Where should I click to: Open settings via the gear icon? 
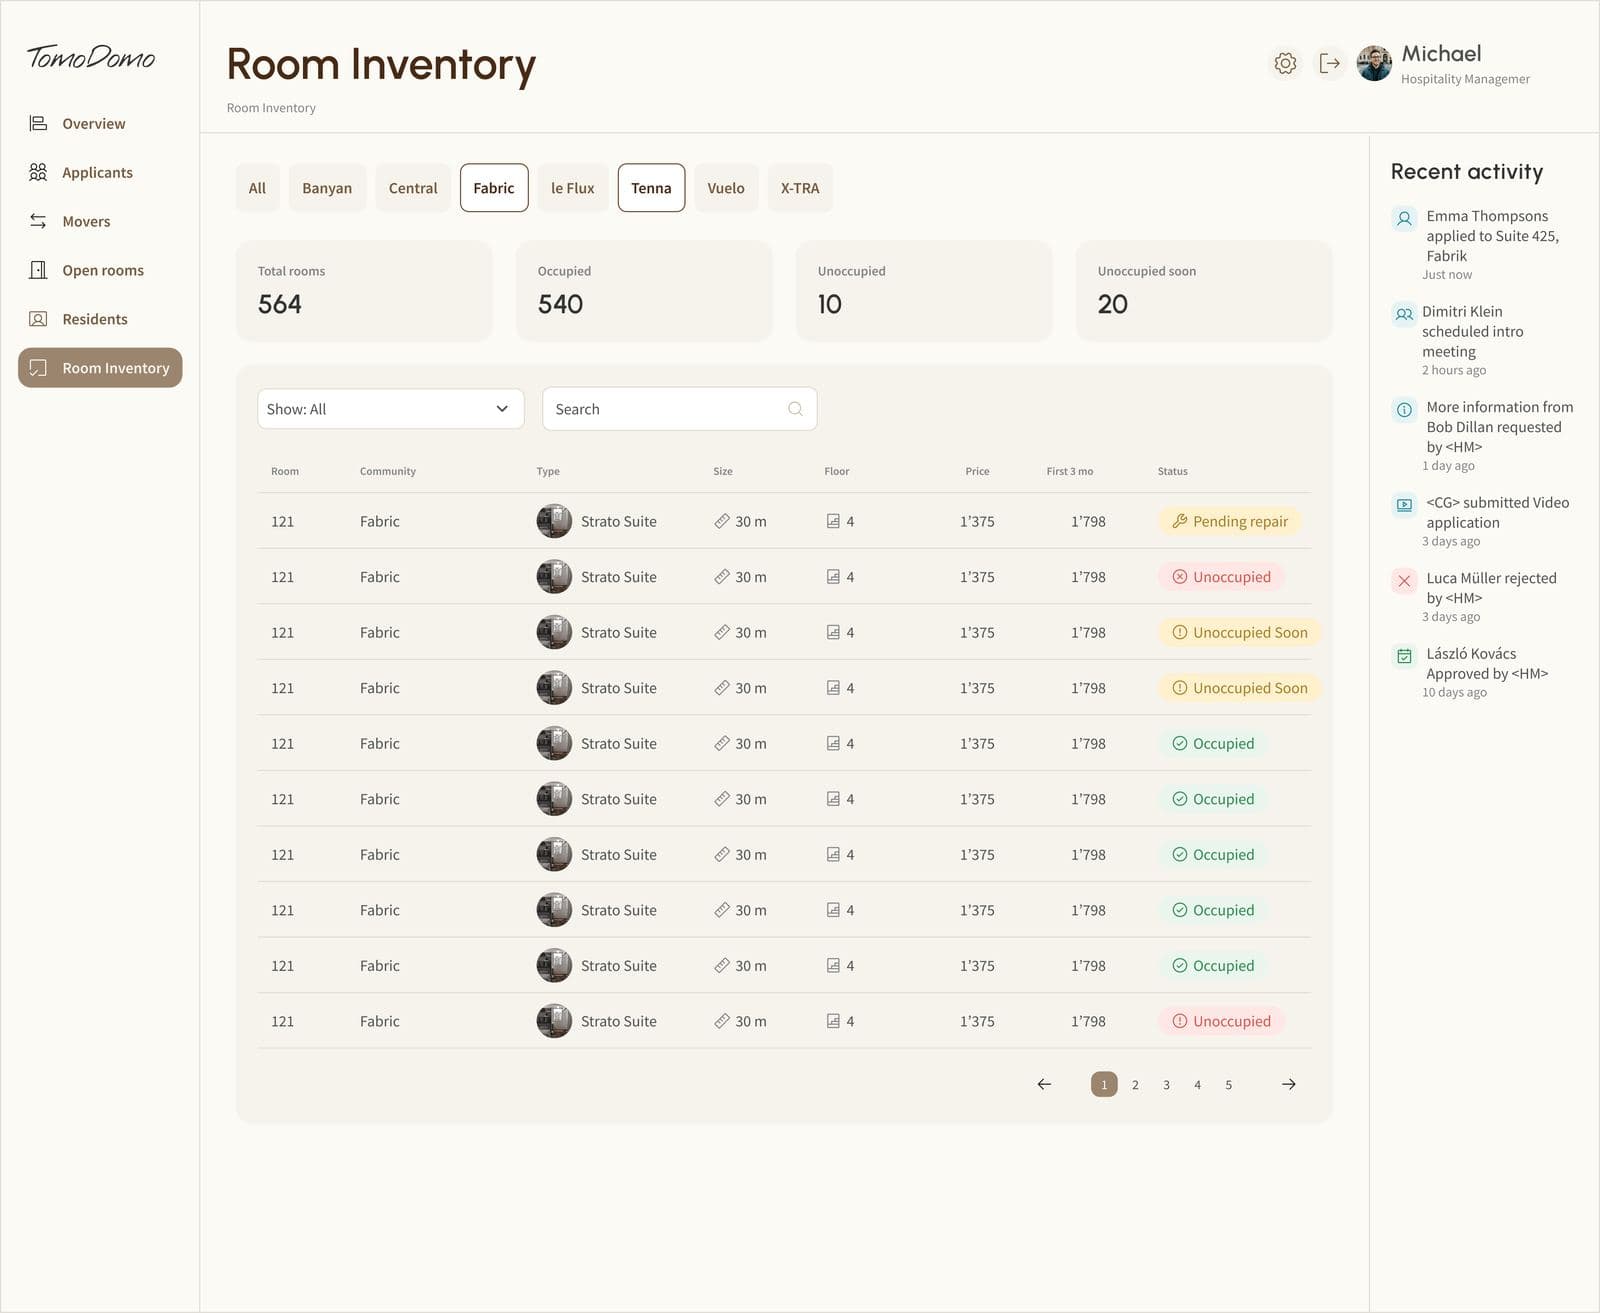[x=1285, y=64]
